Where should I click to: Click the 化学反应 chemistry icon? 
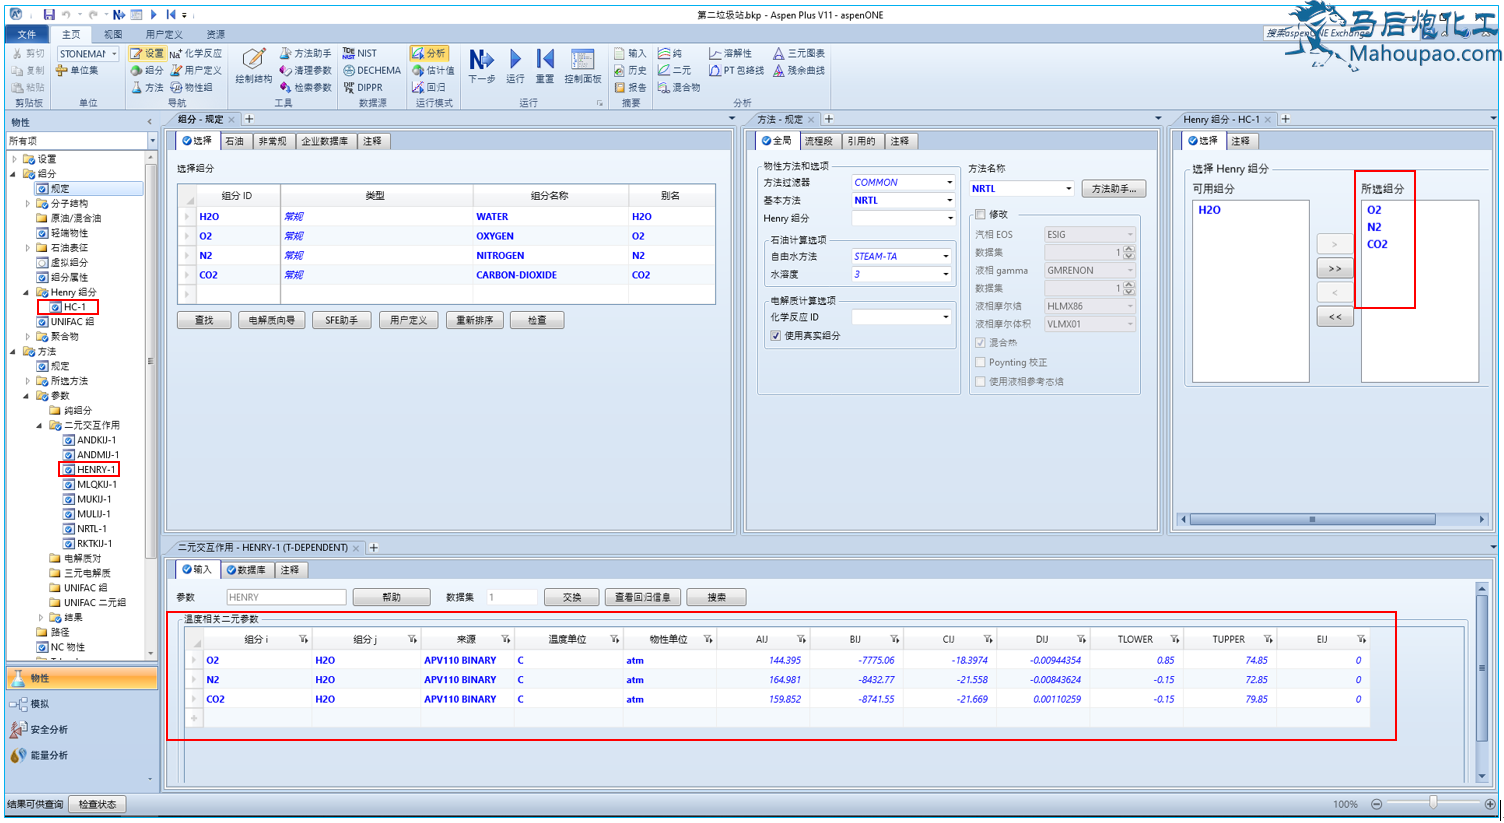tap(196, 53)
